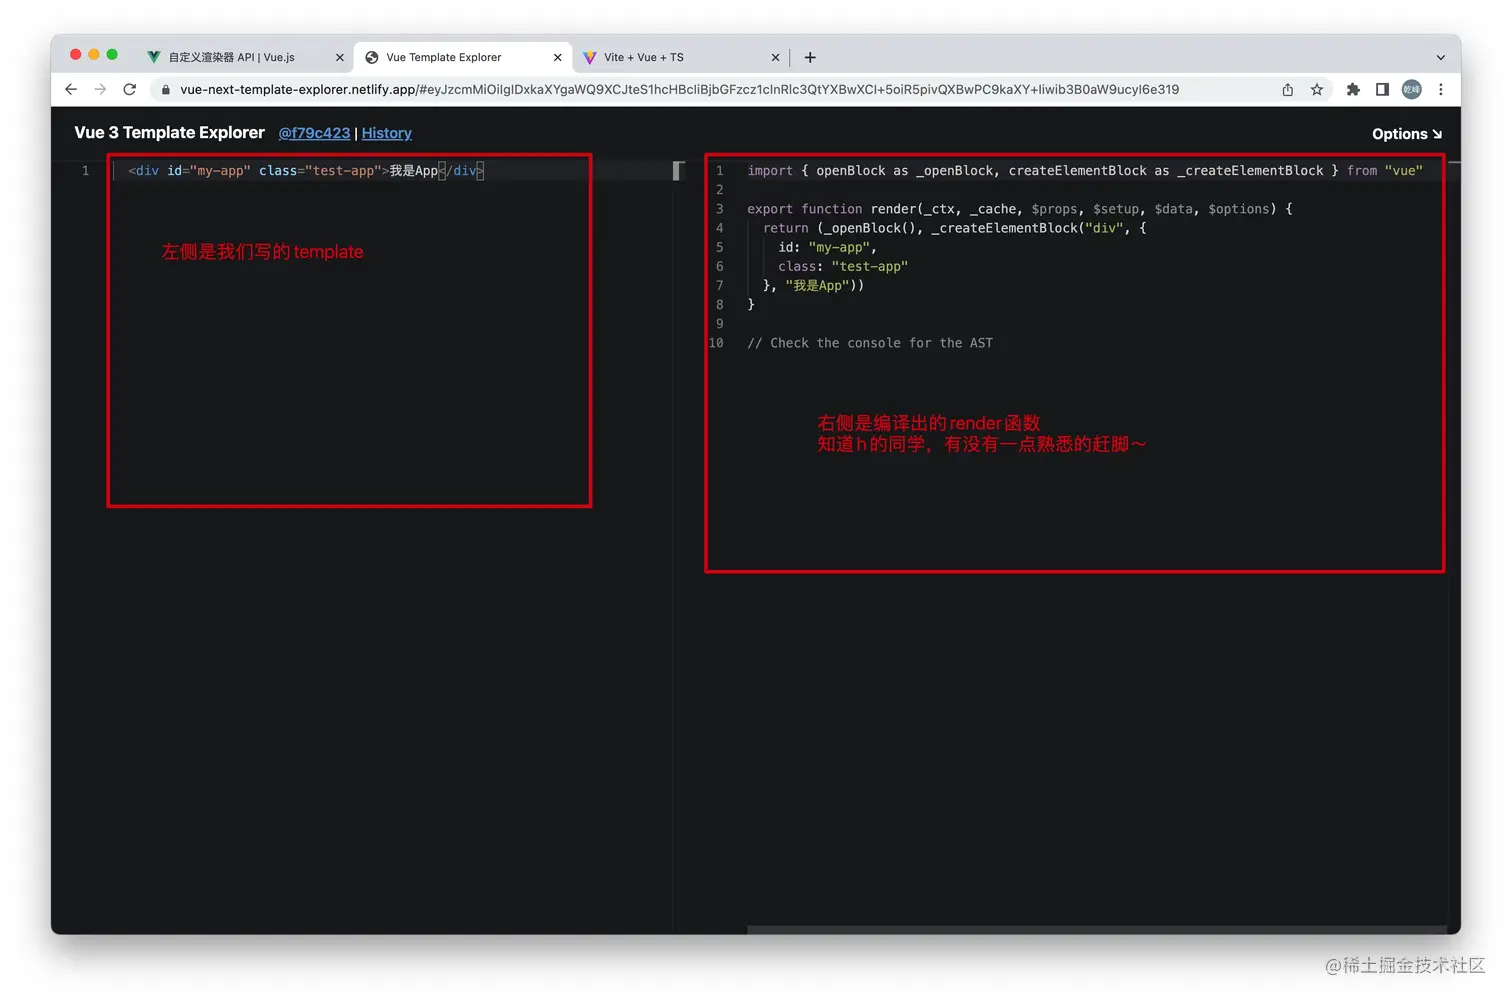
Task: Open a new browser tab
Action: click(x=810, y=57)
